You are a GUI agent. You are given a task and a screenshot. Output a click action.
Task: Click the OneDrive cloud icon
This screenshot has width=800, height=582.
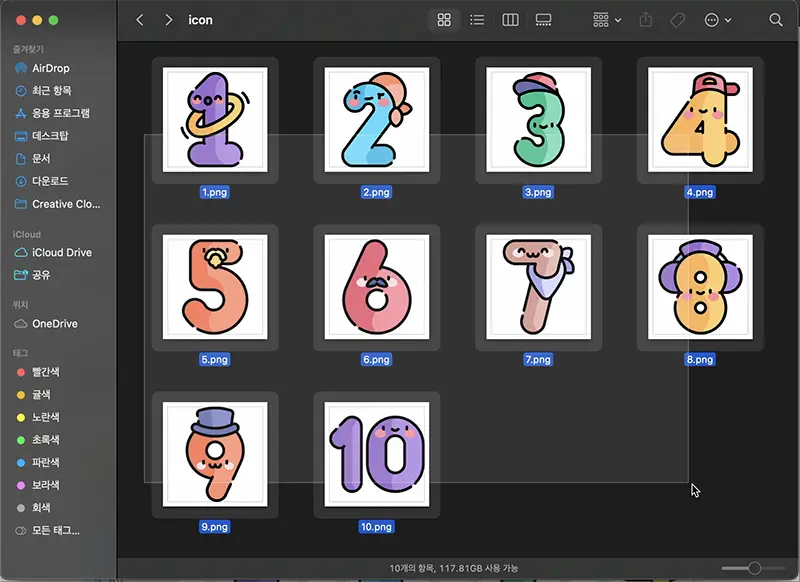coord(21,324)
